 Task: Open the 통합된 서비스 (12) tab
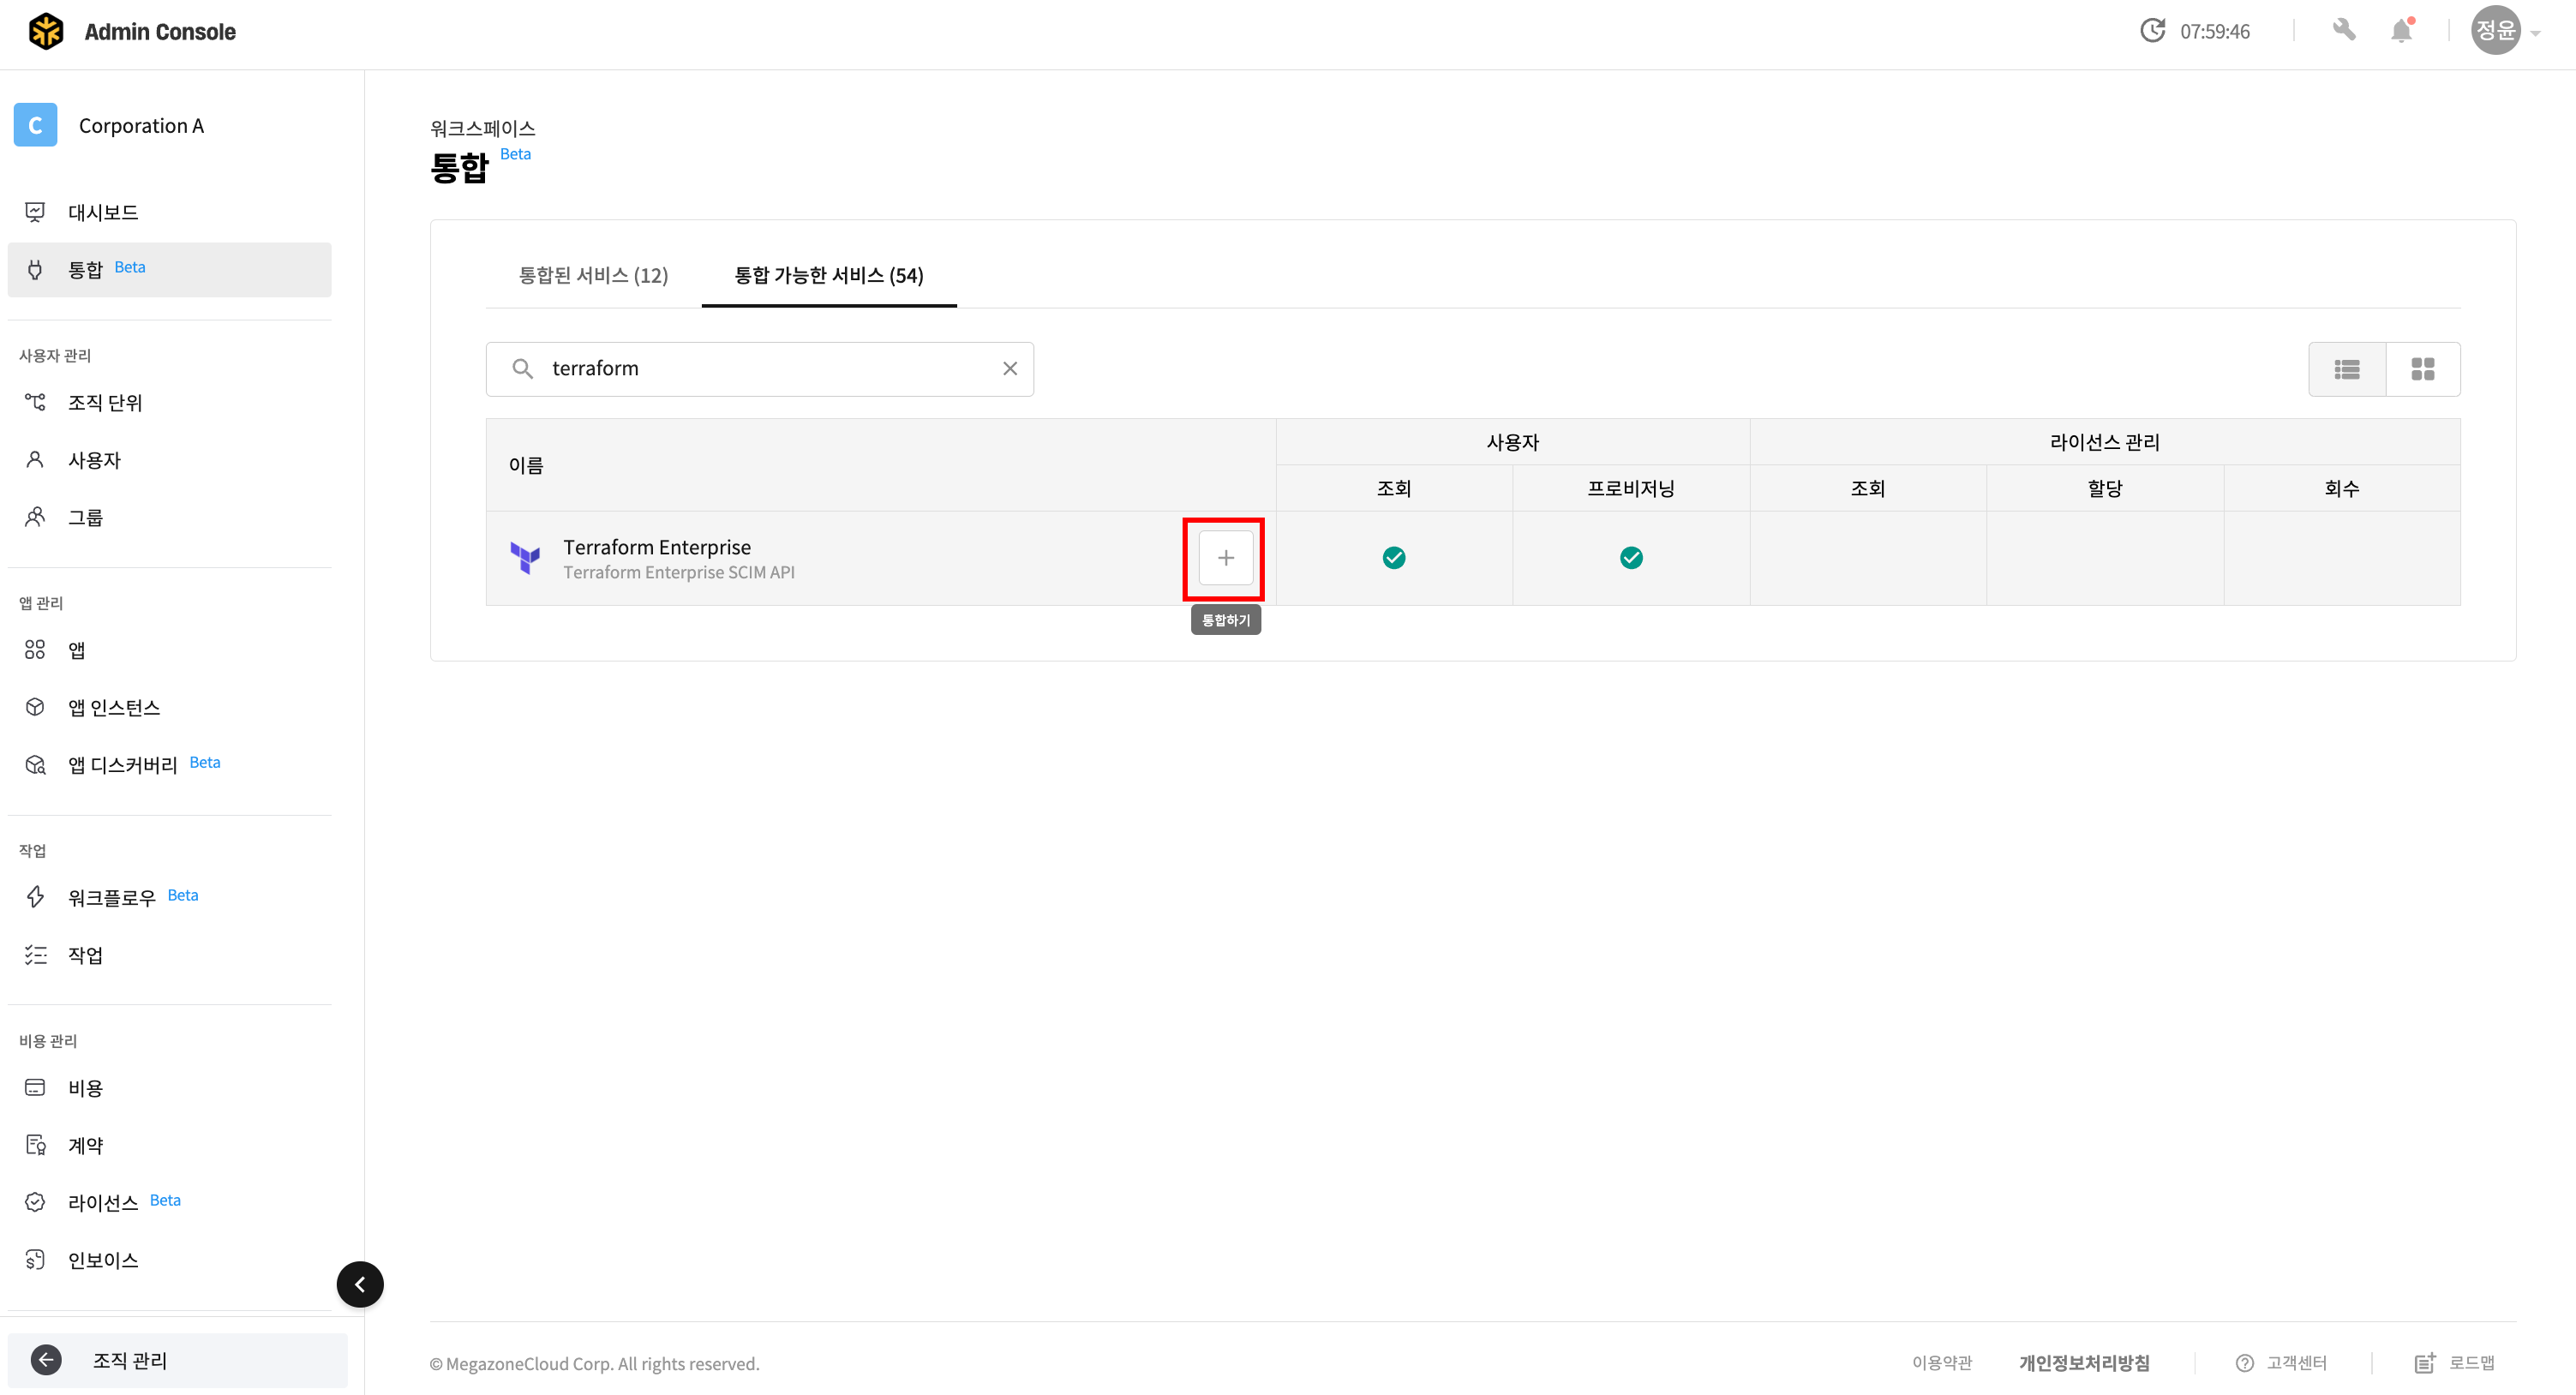tap(593, 275)
